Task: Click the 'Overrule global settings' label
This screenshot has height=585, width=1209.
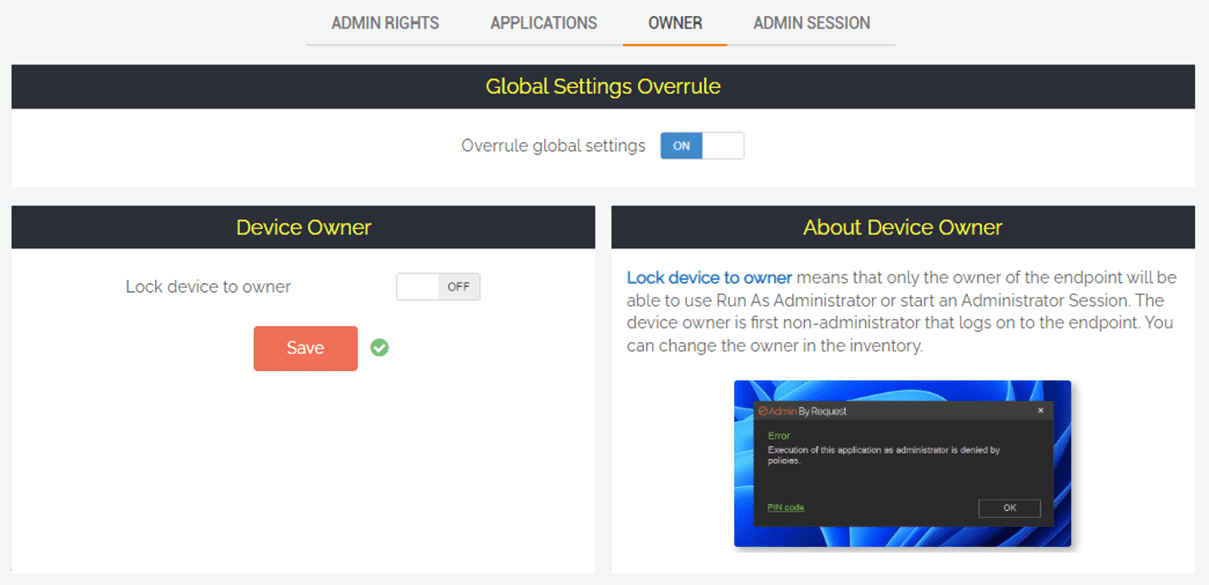Action: pyautogui.click(x=553, y=146)
